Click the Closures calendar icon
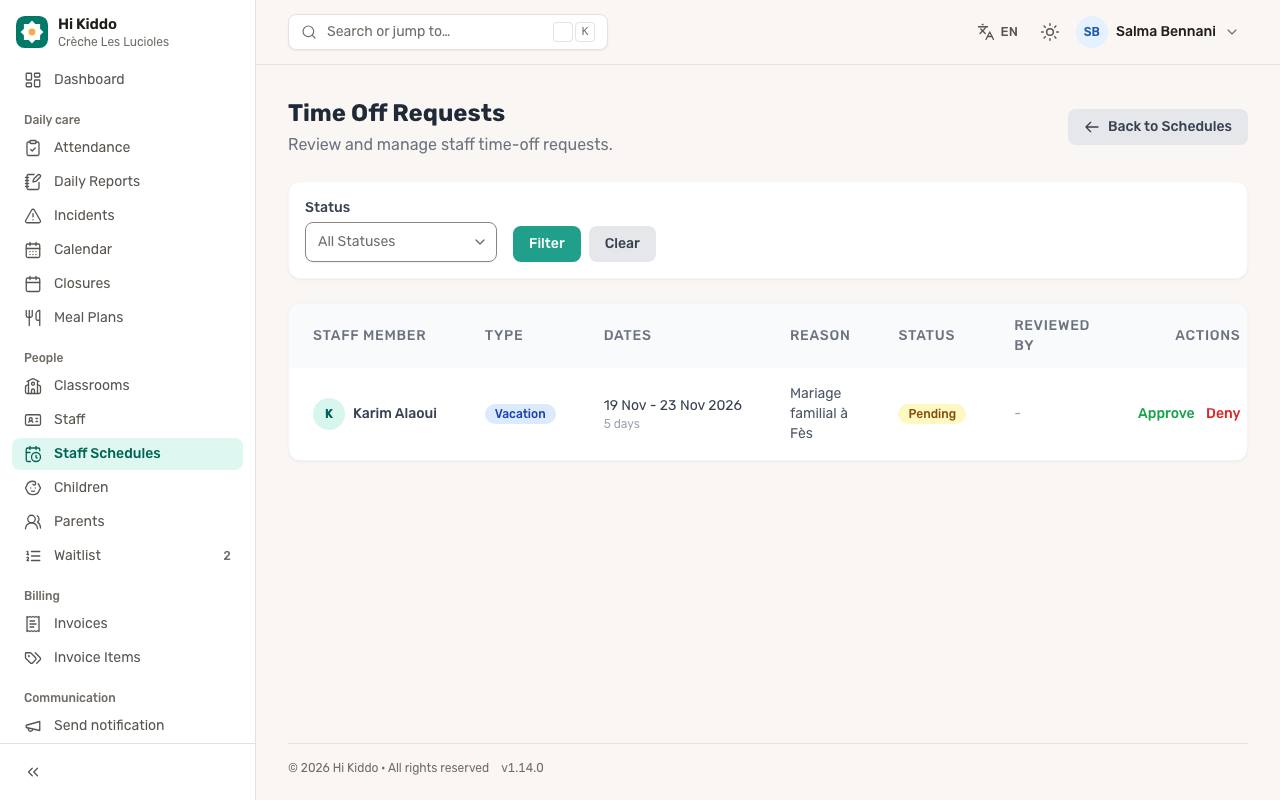 [33, 283]
